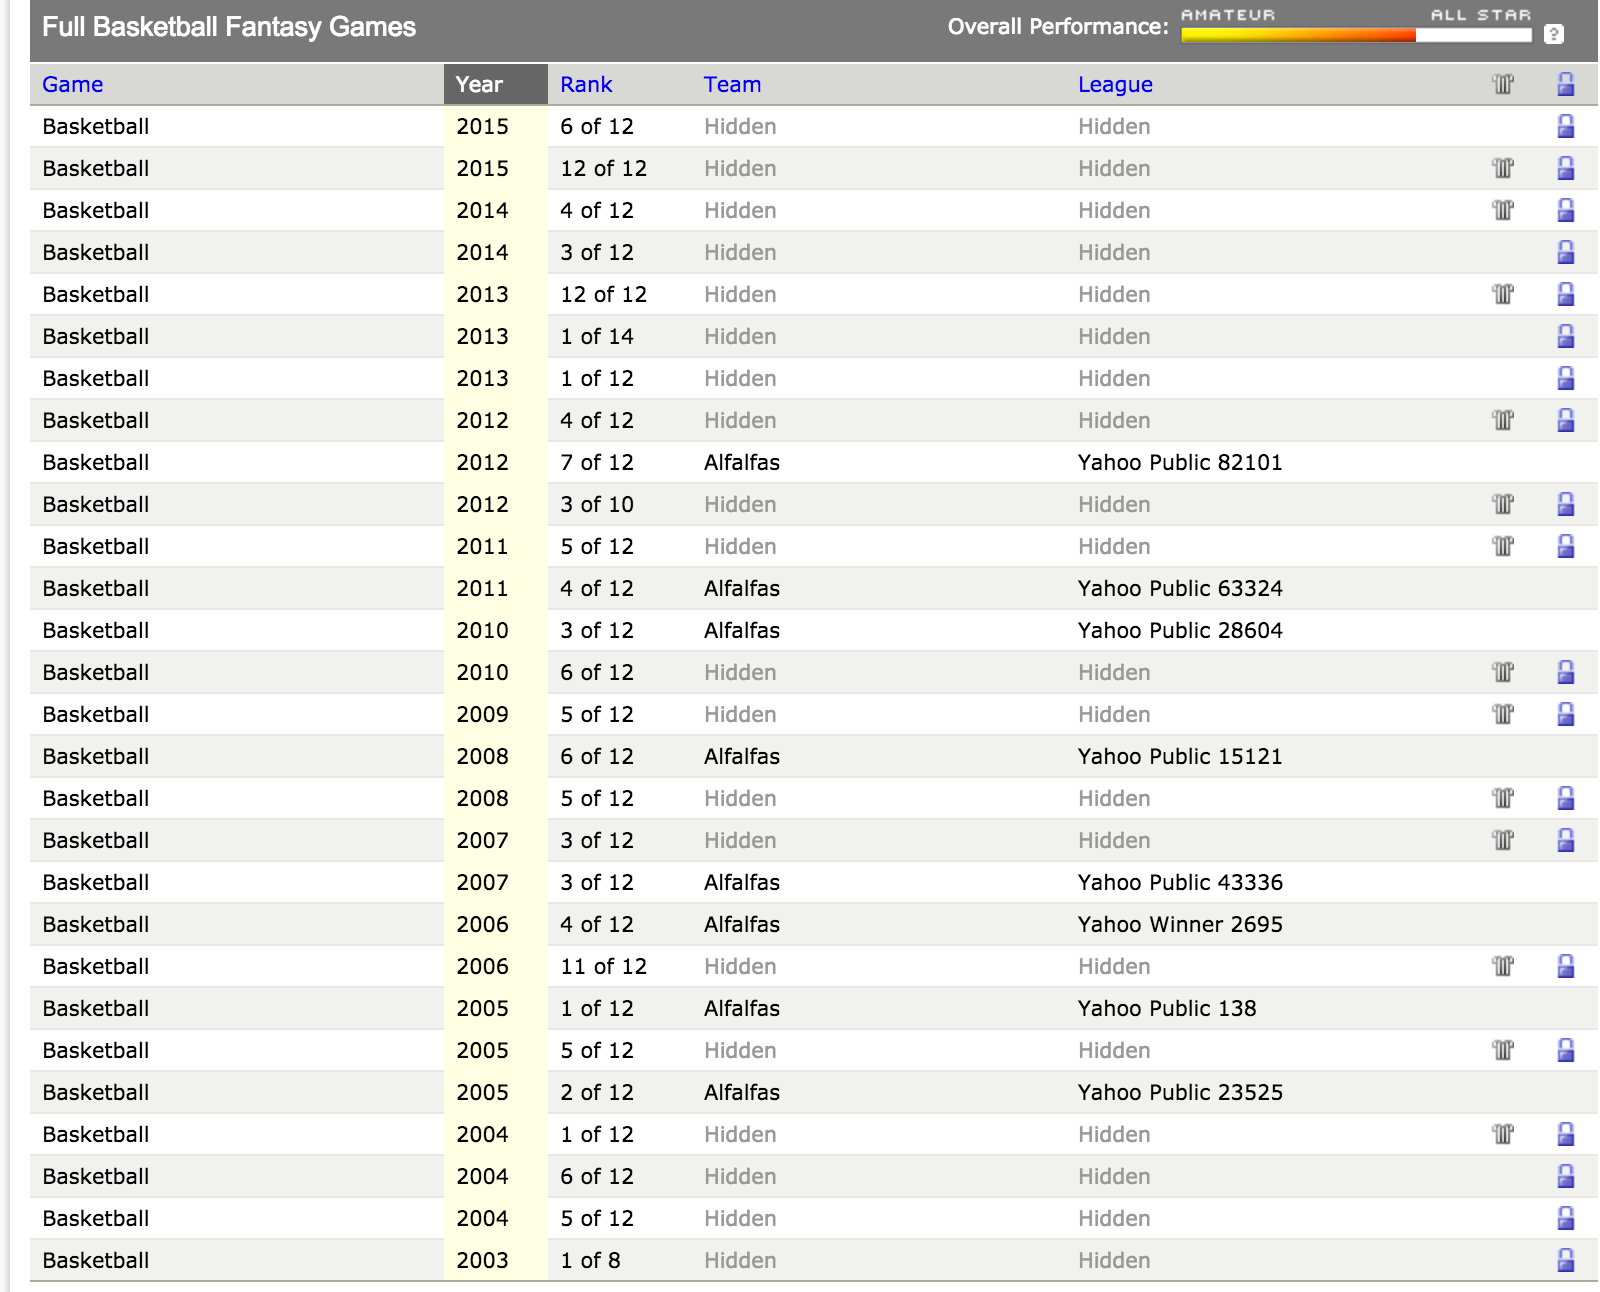1600x1292 pixels.
Task: Click the jersey icon for 2004 1 of 12 row
Action: point(1503,1134)
